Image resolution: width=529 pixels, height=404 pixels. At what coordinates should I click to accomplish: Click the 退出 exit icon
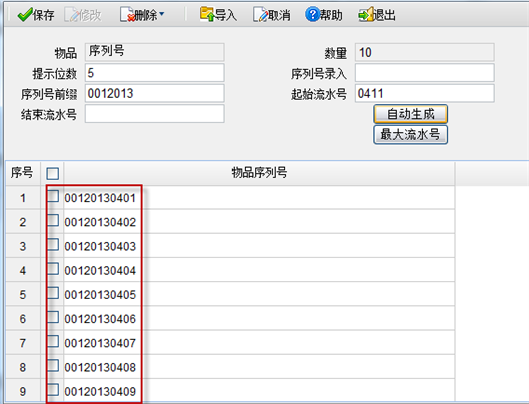pyautogui.click(x=366, y=15)
